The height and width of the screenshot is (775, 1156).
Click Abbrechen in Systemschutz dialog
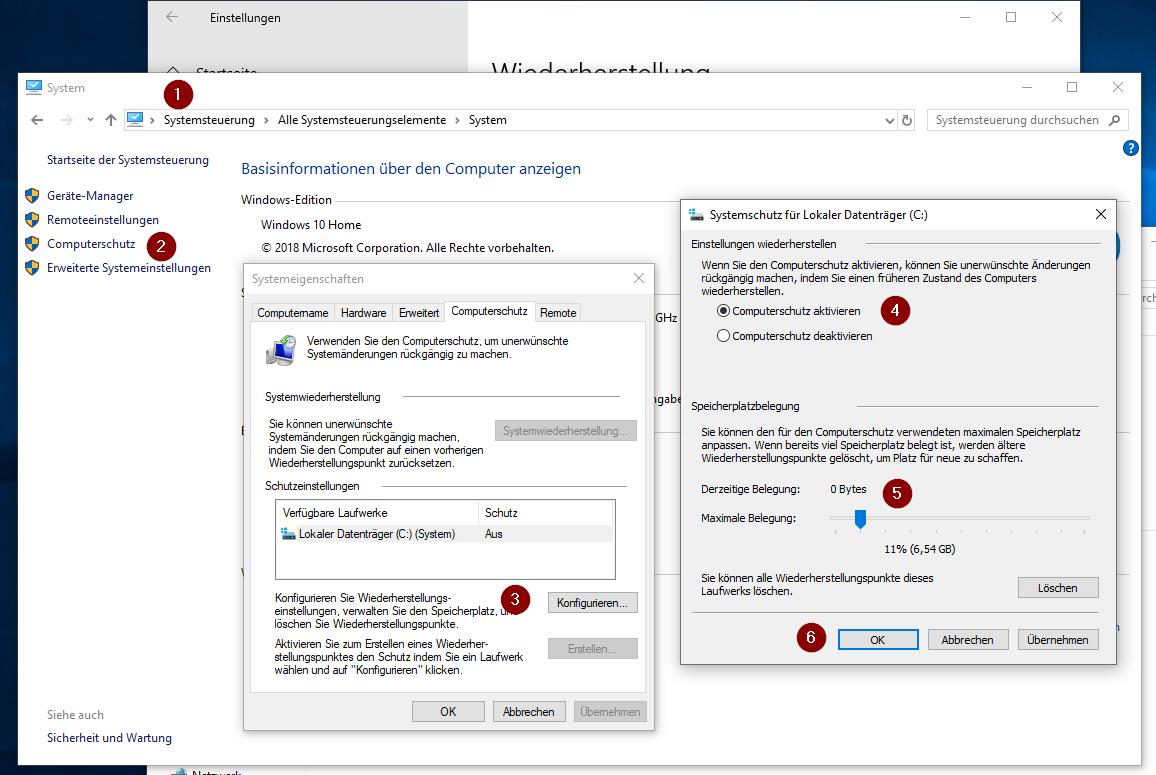[967, 639]
